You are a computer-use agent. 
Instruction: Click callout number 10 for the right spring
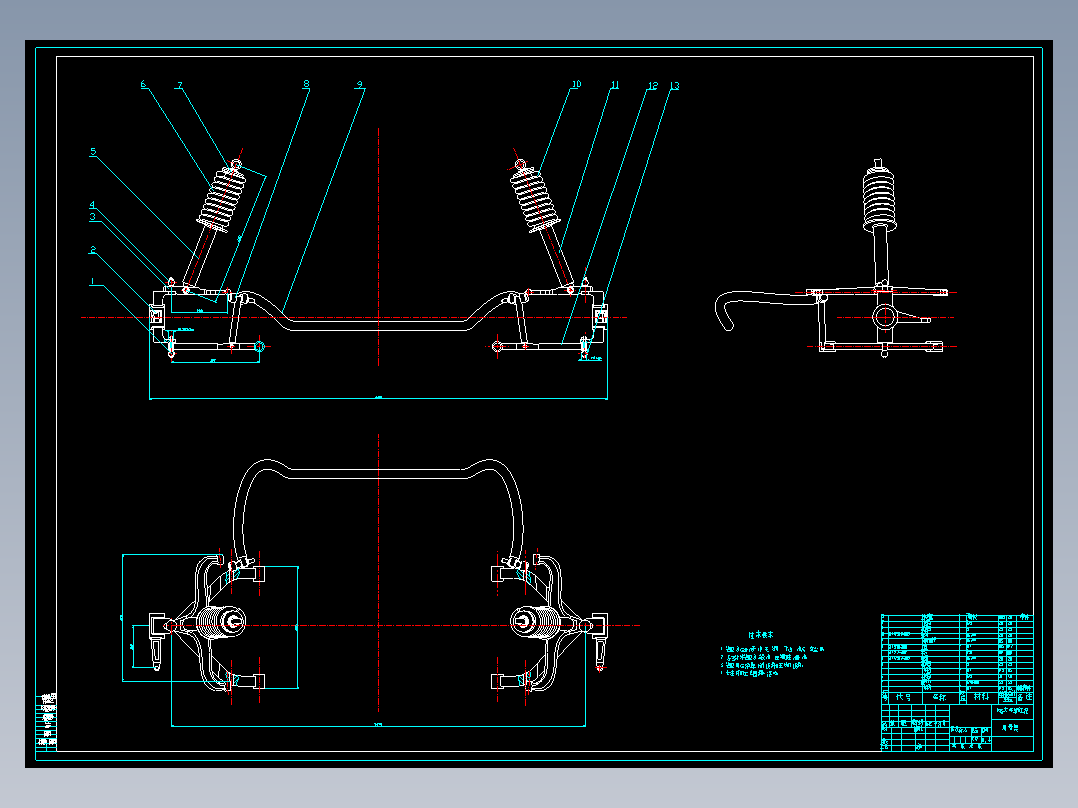pos(576,85)
